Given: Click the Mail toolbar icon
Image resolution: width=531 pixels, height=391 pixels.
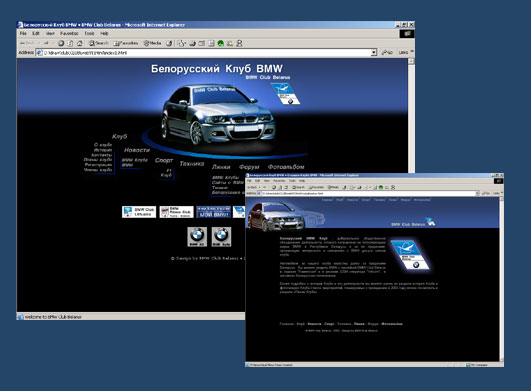Looking at the screenshot, I should 182,43.
